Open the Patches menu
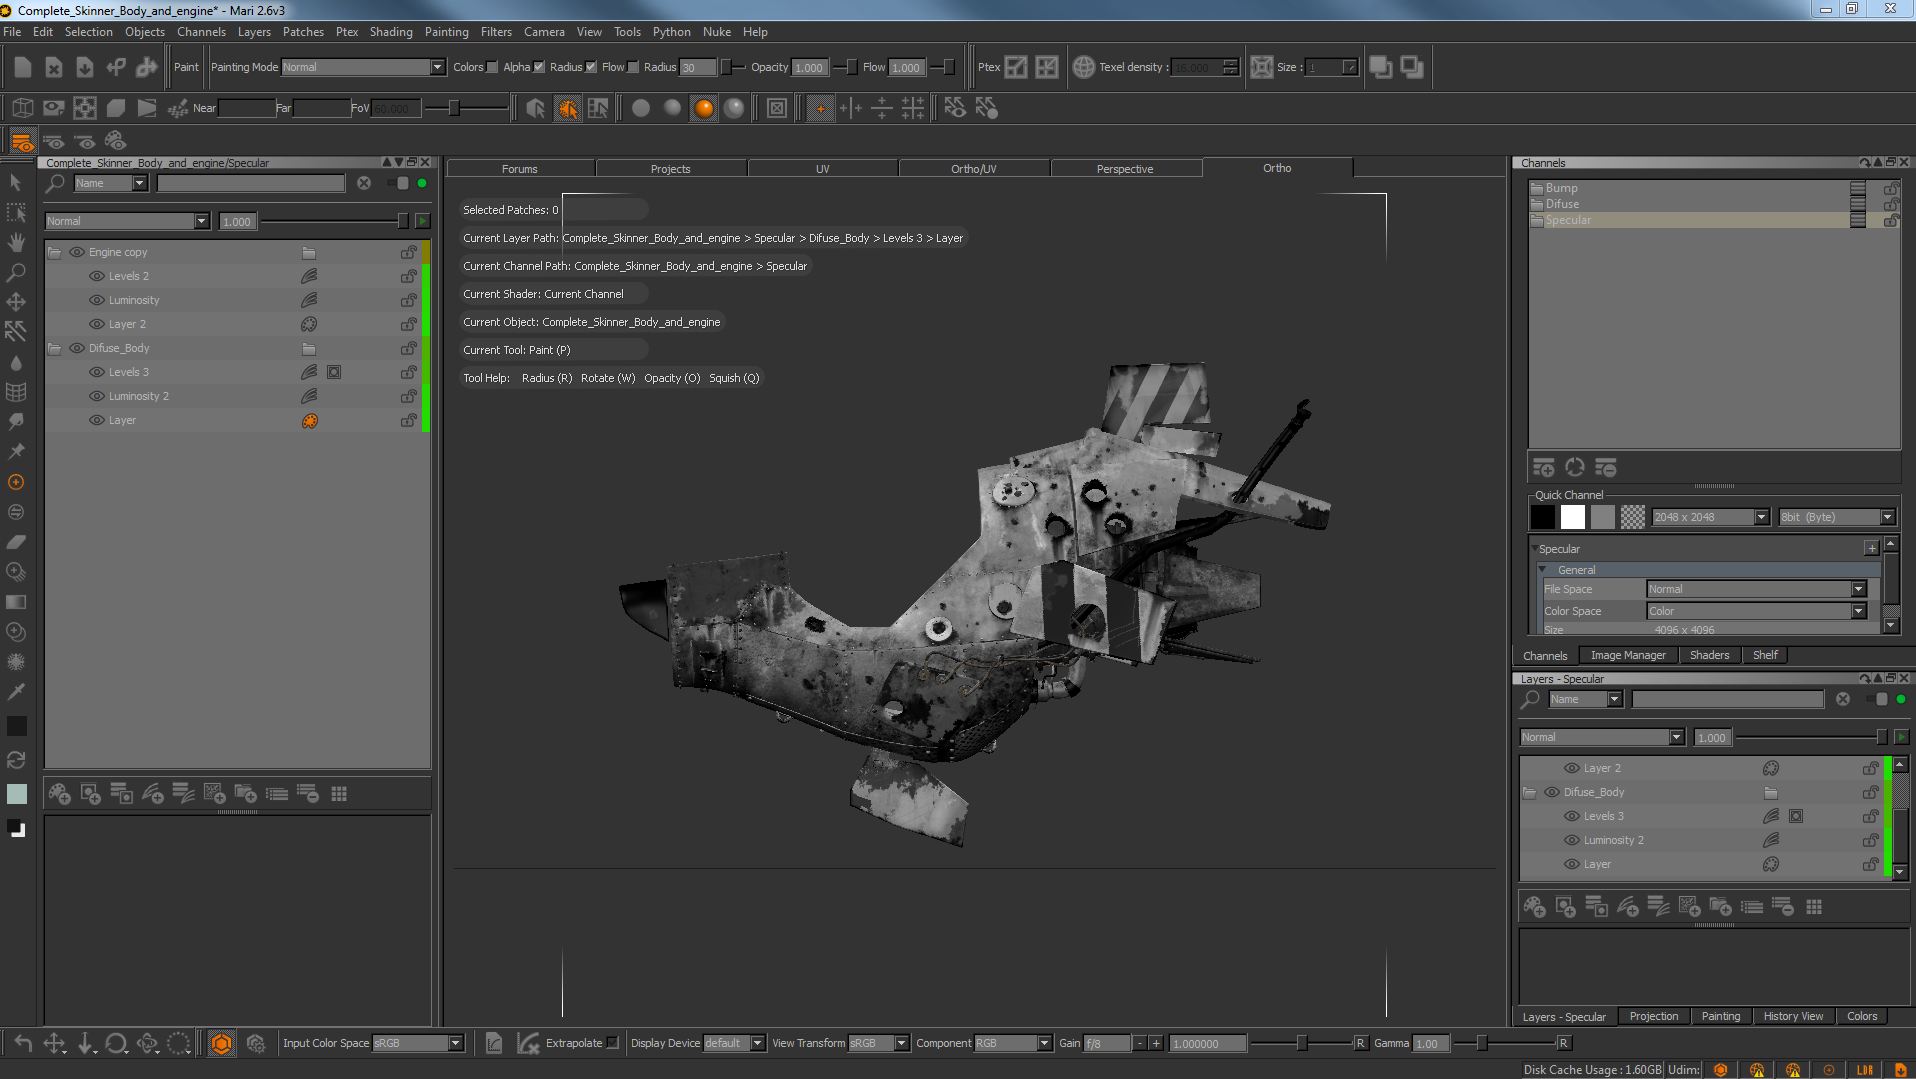 [303, 32]
